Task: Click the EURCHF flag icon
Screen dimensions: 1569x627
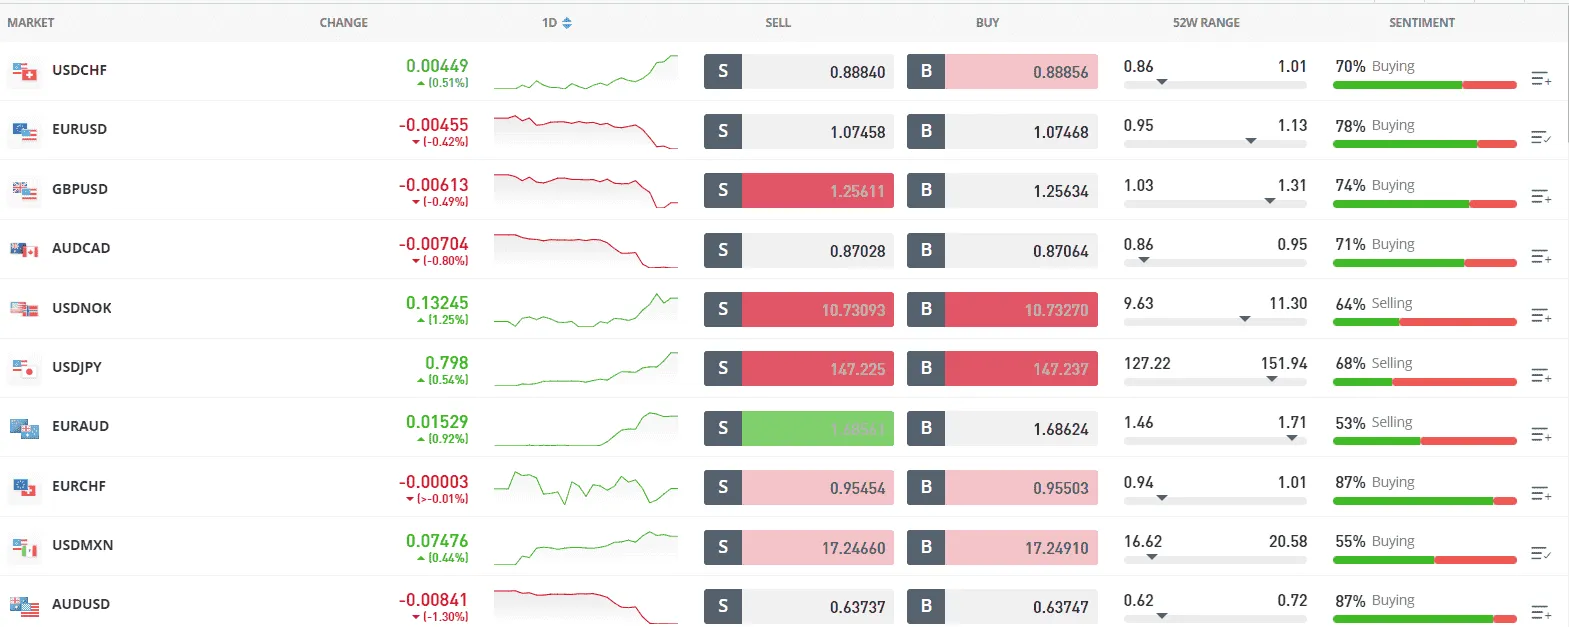Action: tap(24, 487)
